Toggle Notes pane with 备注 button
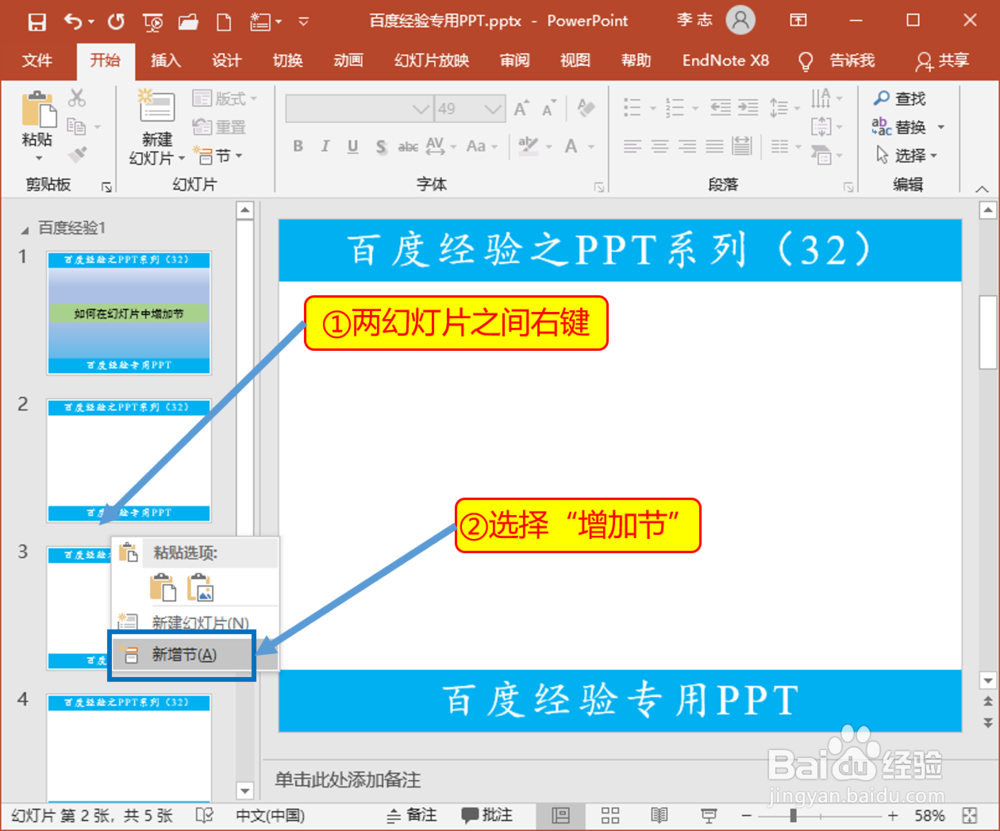Image resolution: width=1000 pixels, height=831 pixels. [x=412, y=815]
